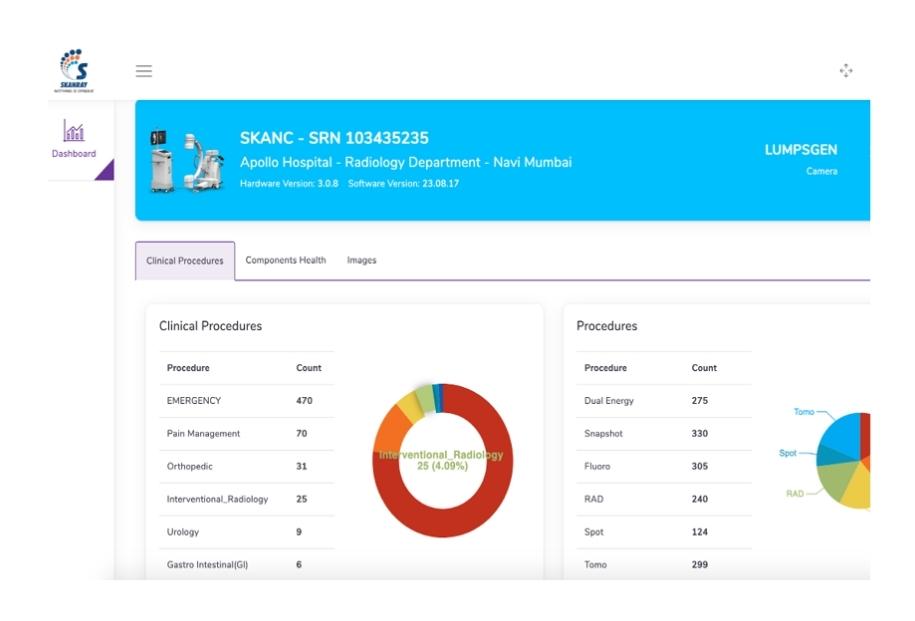
Task: Click the Snapshot count 330
Action: [700, 433]
